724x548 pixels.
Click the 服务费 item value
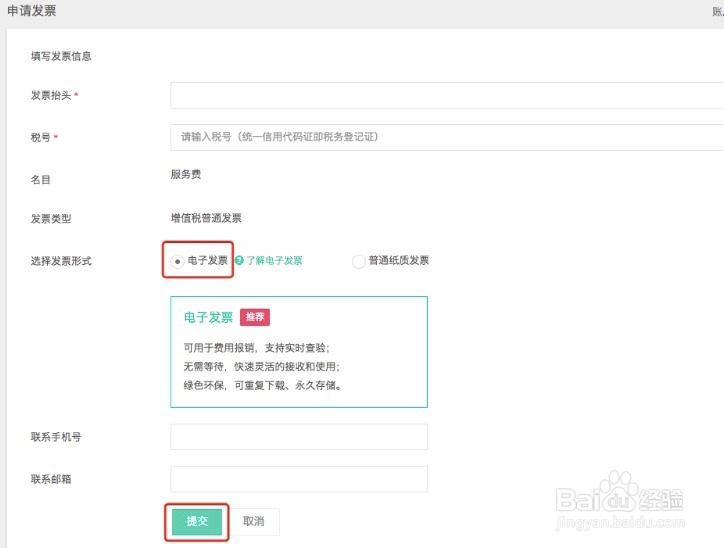186,174
